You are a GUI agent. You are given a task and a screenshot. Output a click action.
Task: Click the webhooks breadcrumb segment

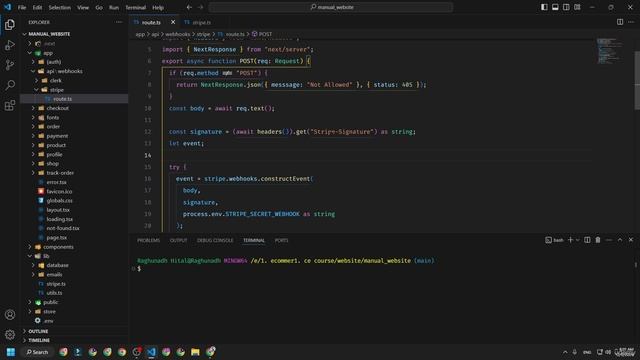(x=178, y=34)
